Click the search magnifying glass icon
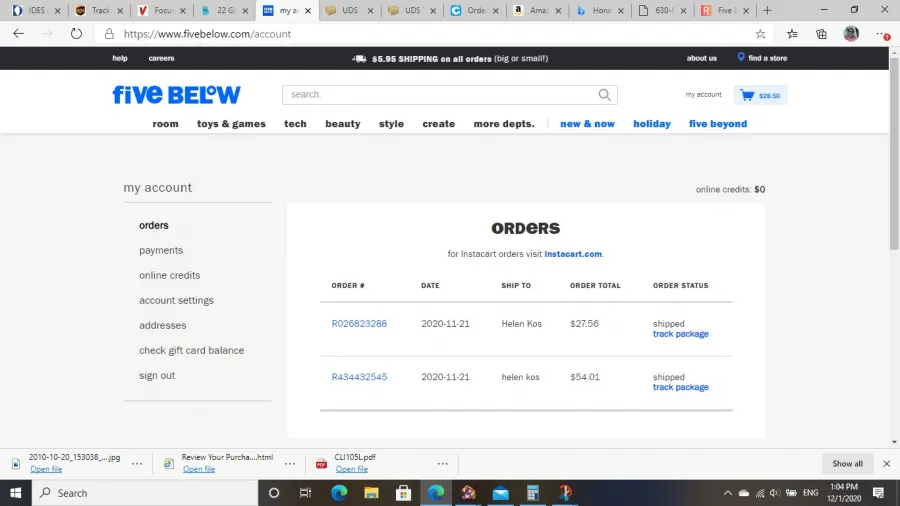Screen dimensions: 900x506 pyautogui.click(x=604, y=95)
